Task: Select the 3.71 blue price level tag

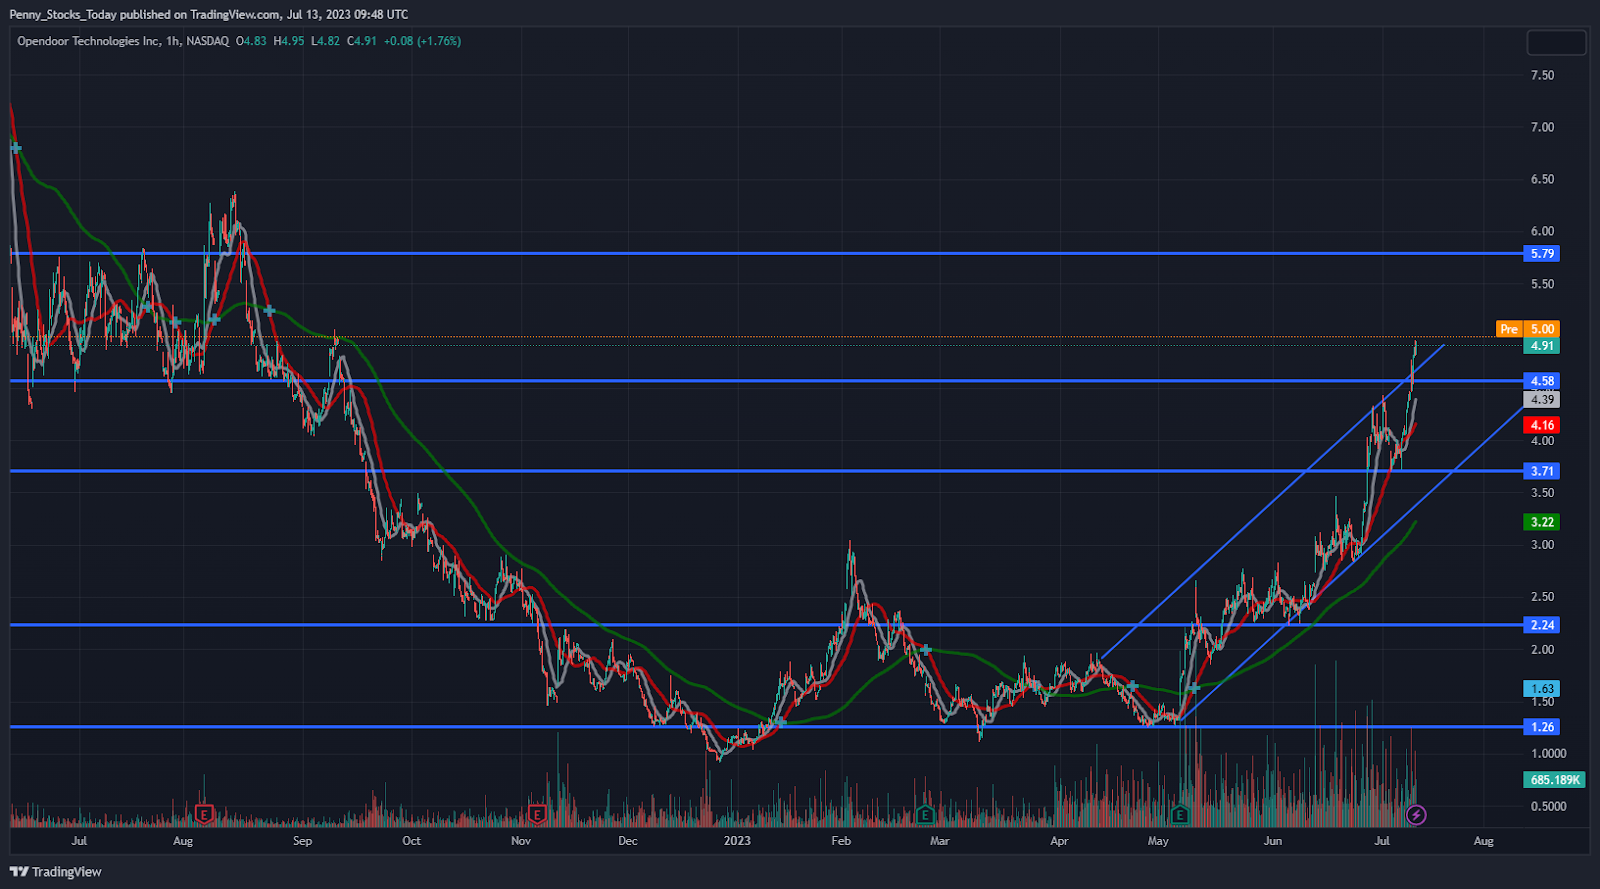Action: [x=1542, y=471]
